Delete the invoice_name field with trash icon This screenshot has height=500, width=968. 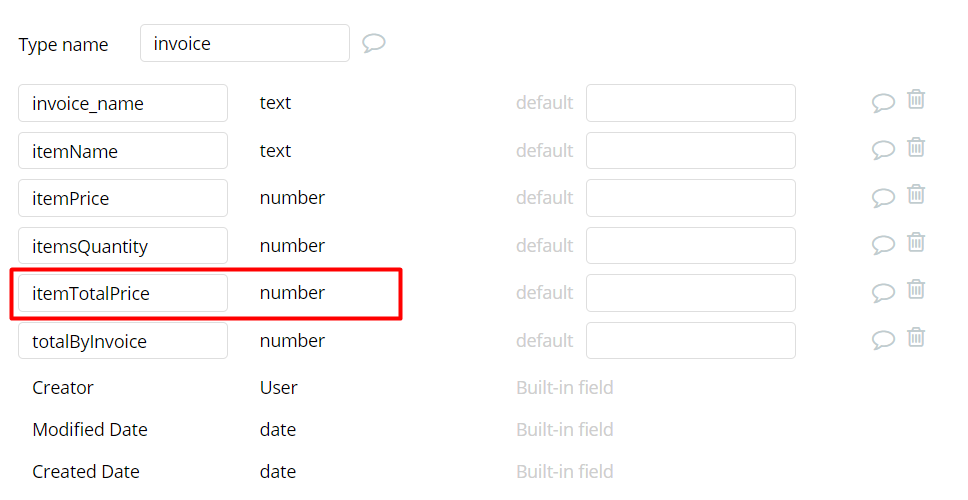coord(916,100)
